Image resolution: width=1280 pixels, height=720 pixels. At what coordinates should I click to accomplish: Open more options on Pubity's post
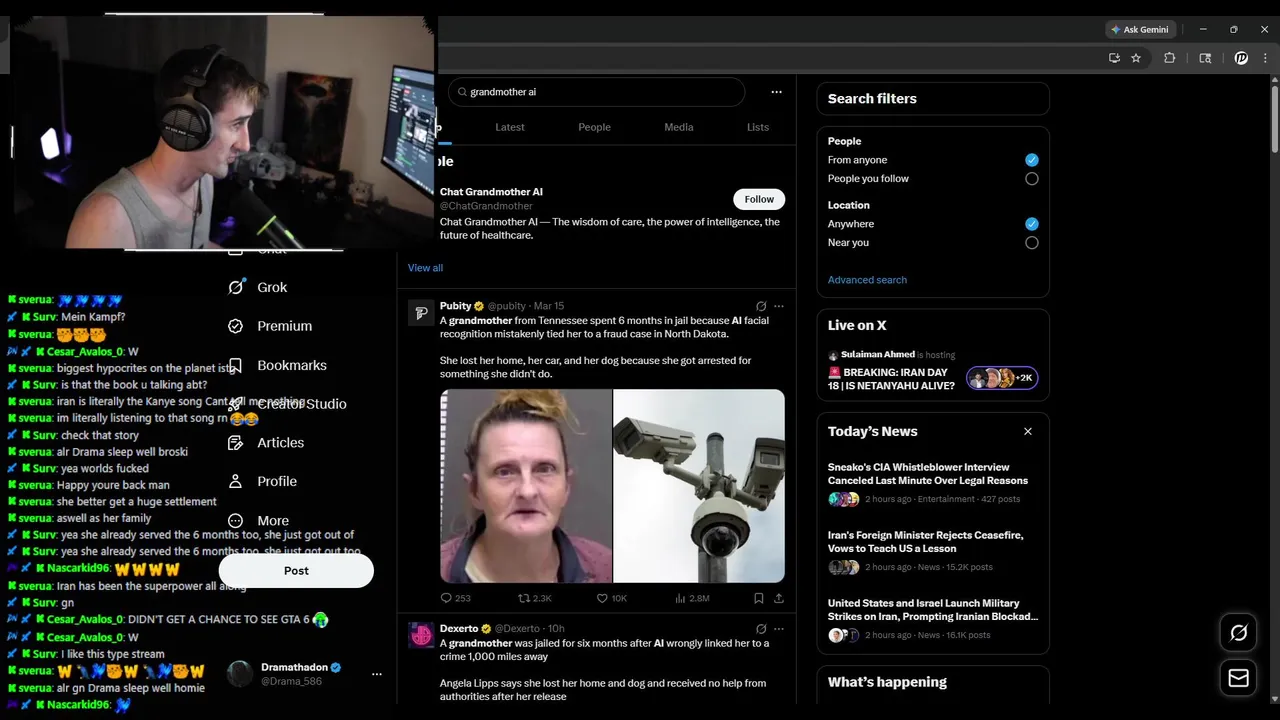pos(779,306)
